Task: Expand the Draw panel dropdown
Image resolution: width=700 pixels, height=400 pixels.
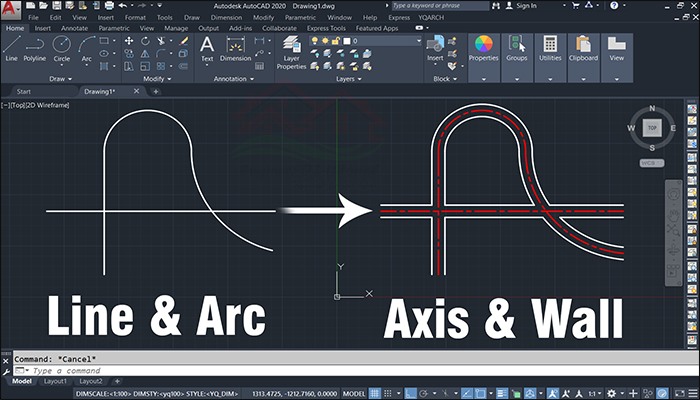Action: click(x=61, y=79)
